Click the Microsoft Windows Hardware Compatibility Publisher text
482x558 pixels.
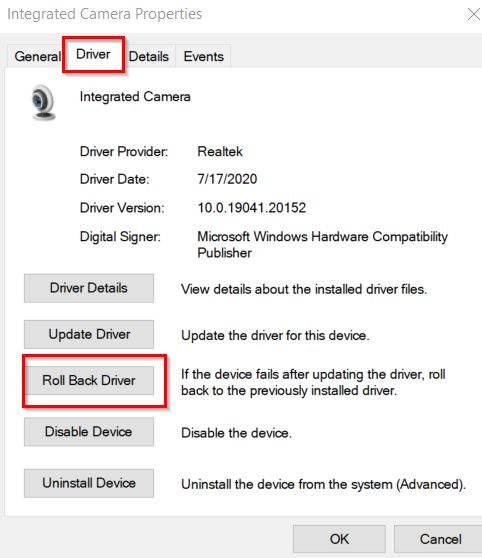[323, 245]
